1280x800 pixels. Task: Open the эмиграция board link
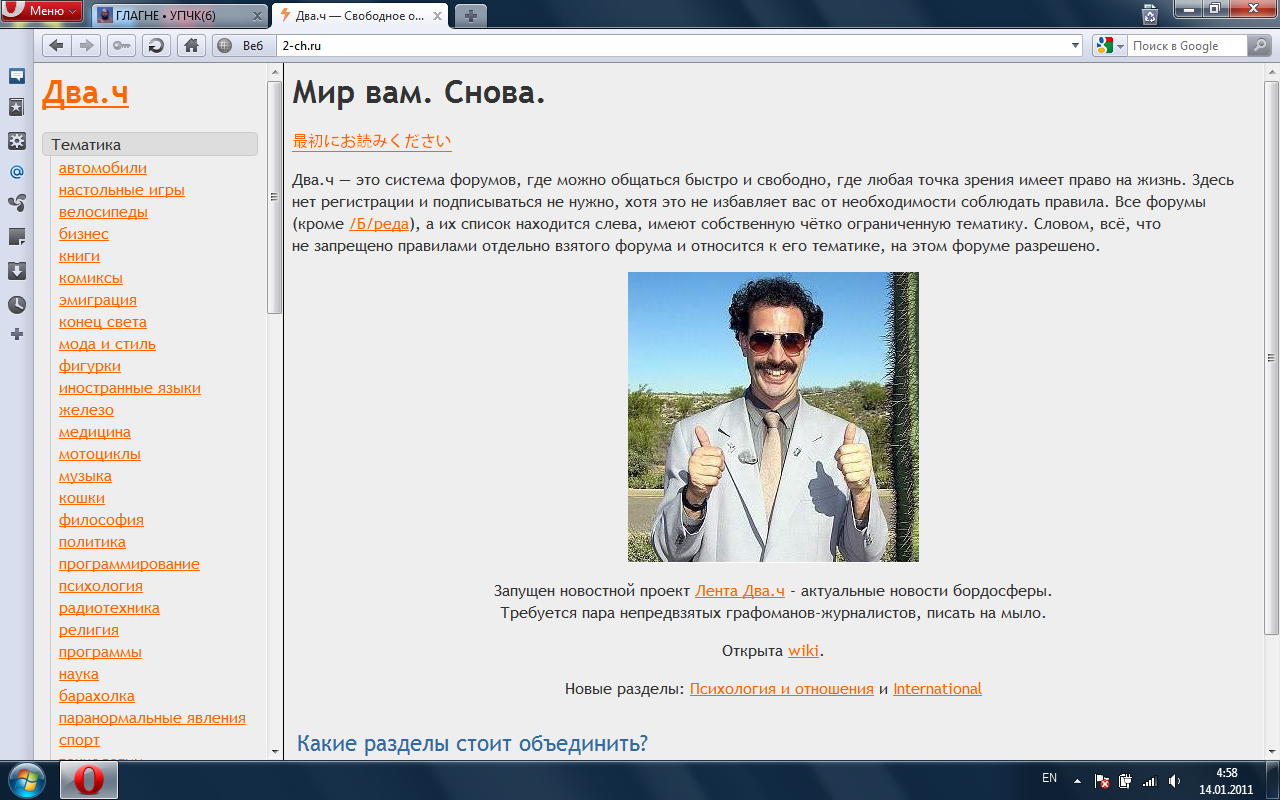(98, 300)
